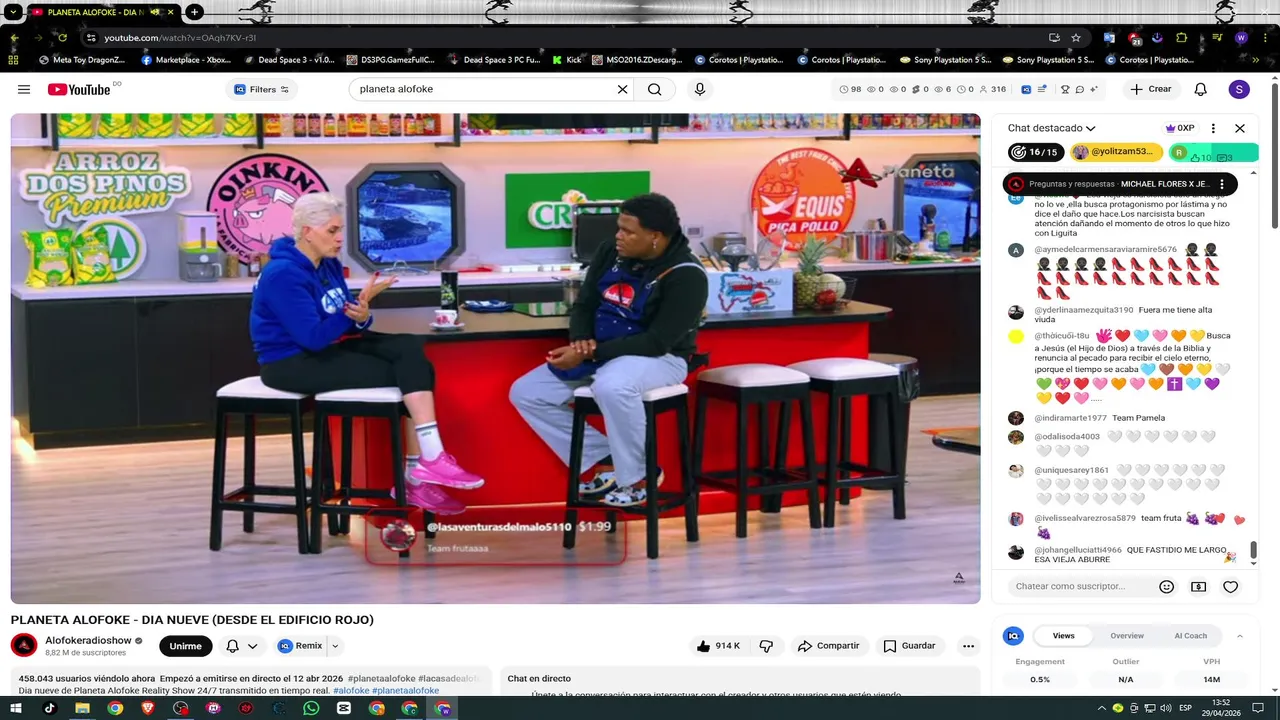Click the Compartir share button
The height and width of the screenshot is (720, 1280).
pyautogui.click(x=828, y=646)
